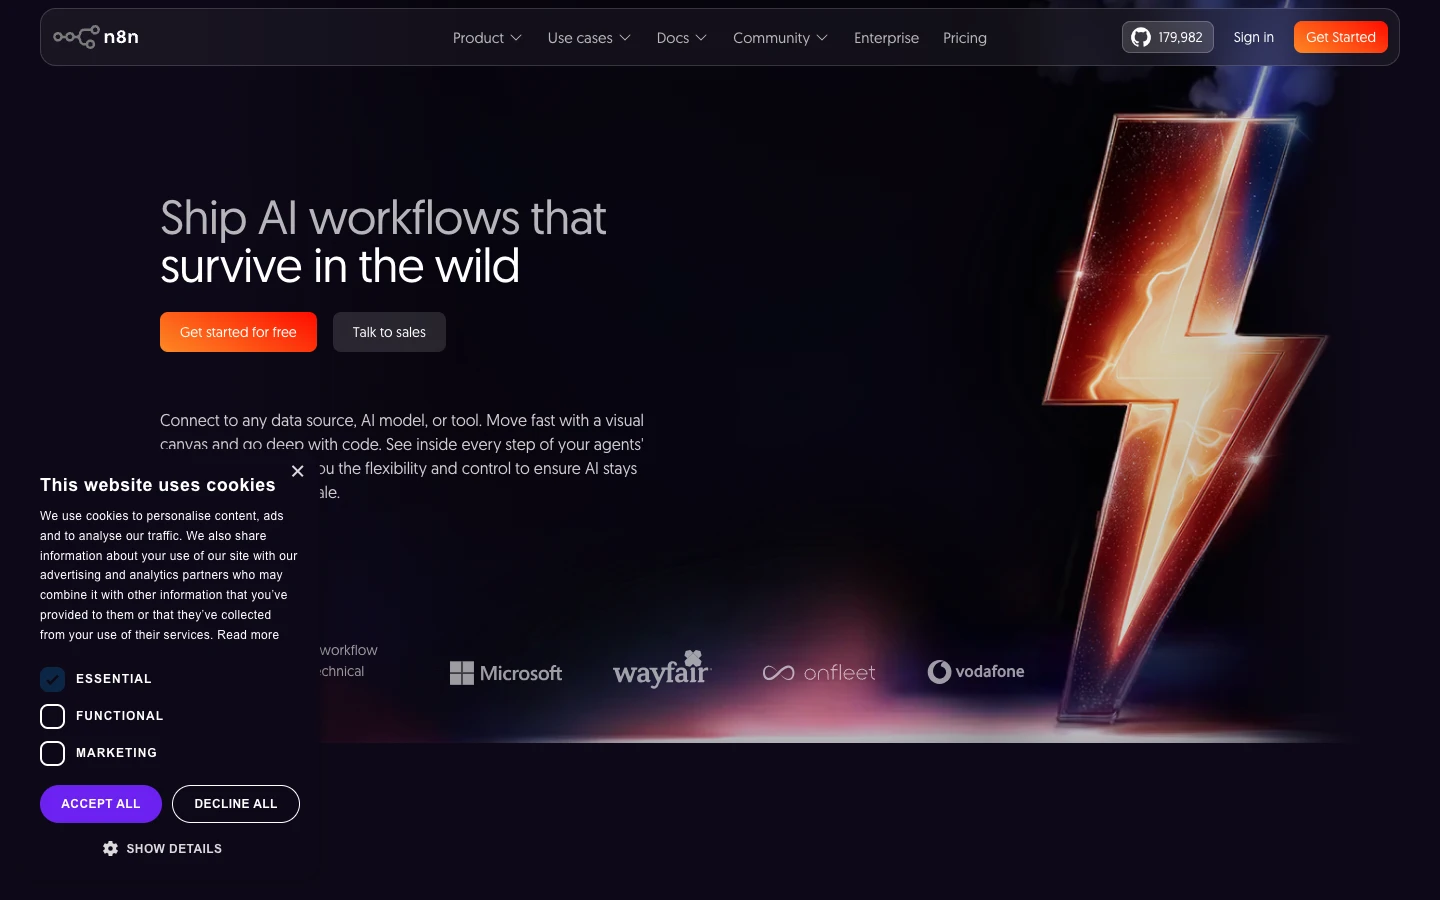Open the Use cases dropdown

pyautogui.click(x=589, y=37)
